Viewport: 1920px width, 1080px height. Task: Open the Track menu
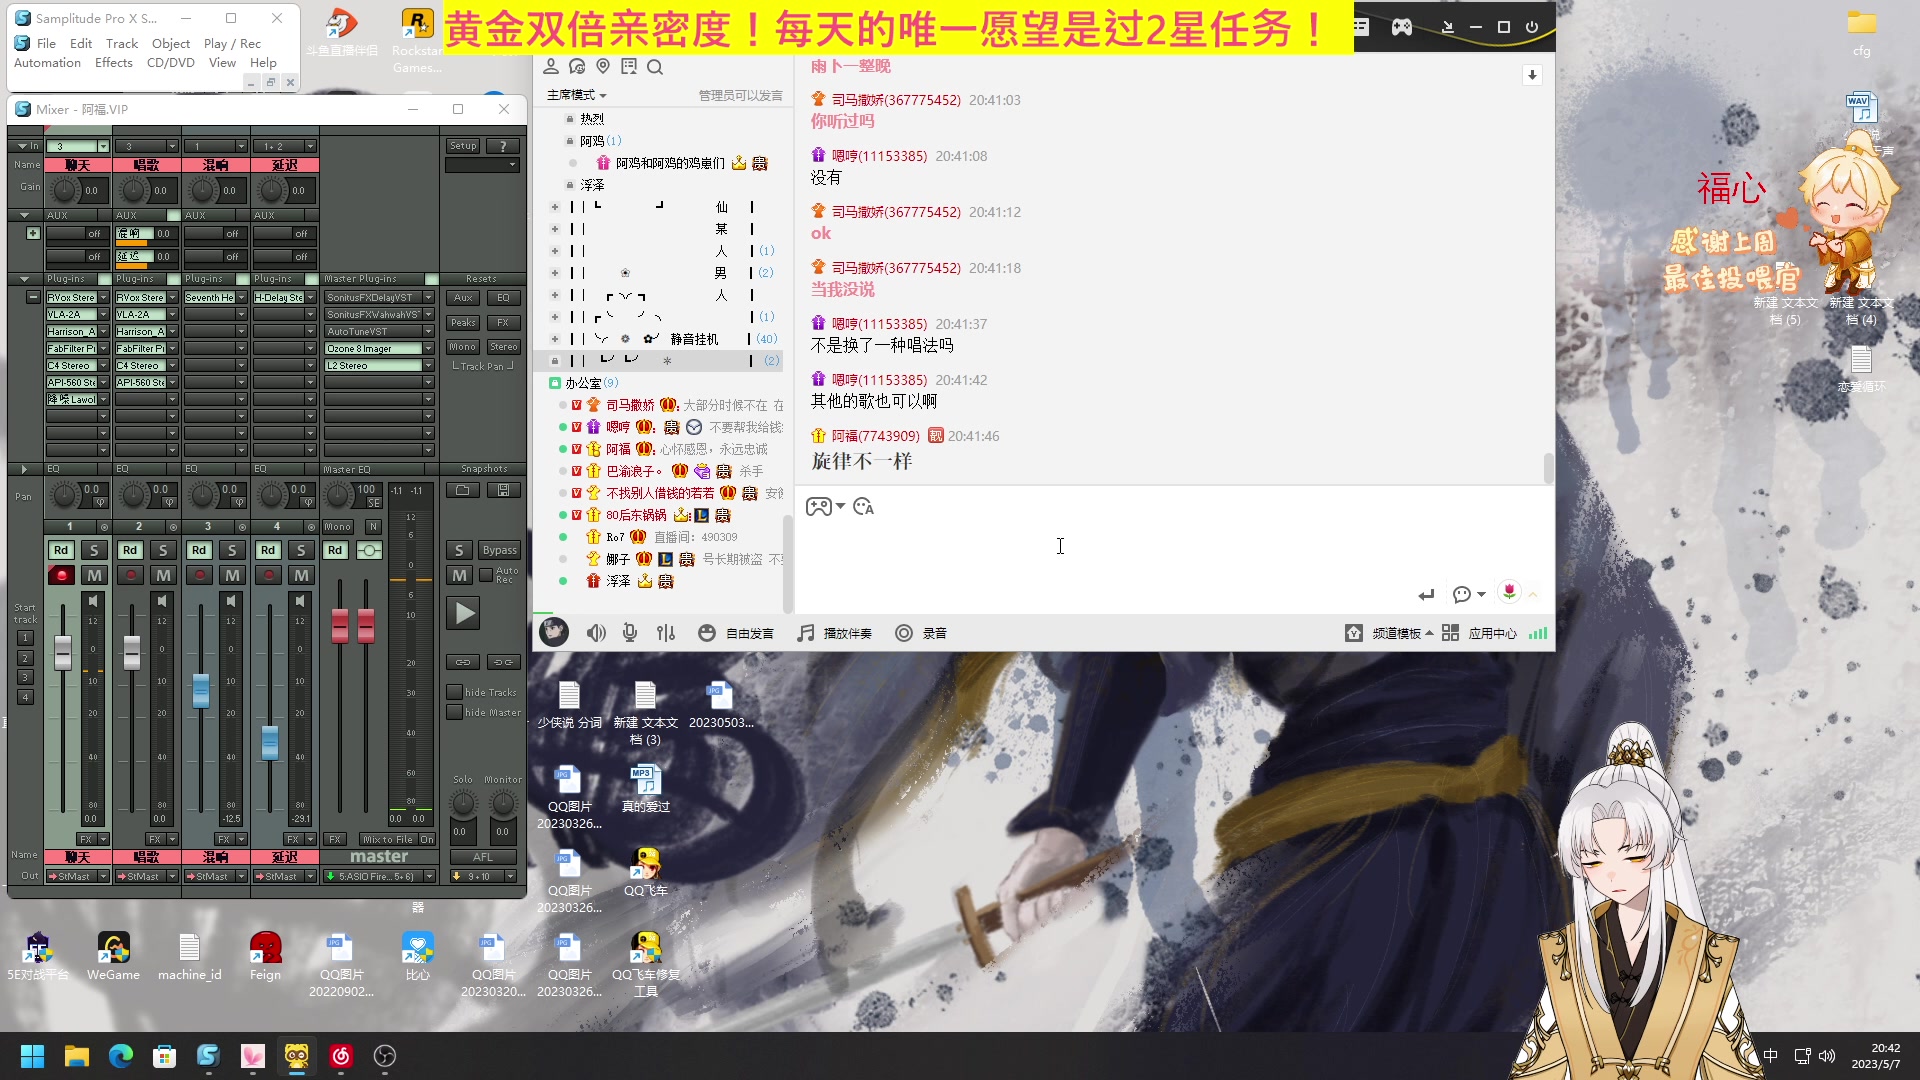click(122, 43)
